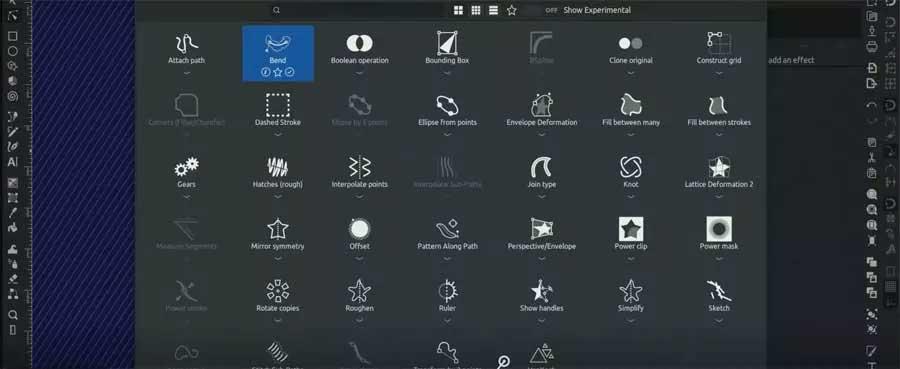Expand the chevron under Boolean operation
Screen dimensions: 900x369
coord(359,73)
